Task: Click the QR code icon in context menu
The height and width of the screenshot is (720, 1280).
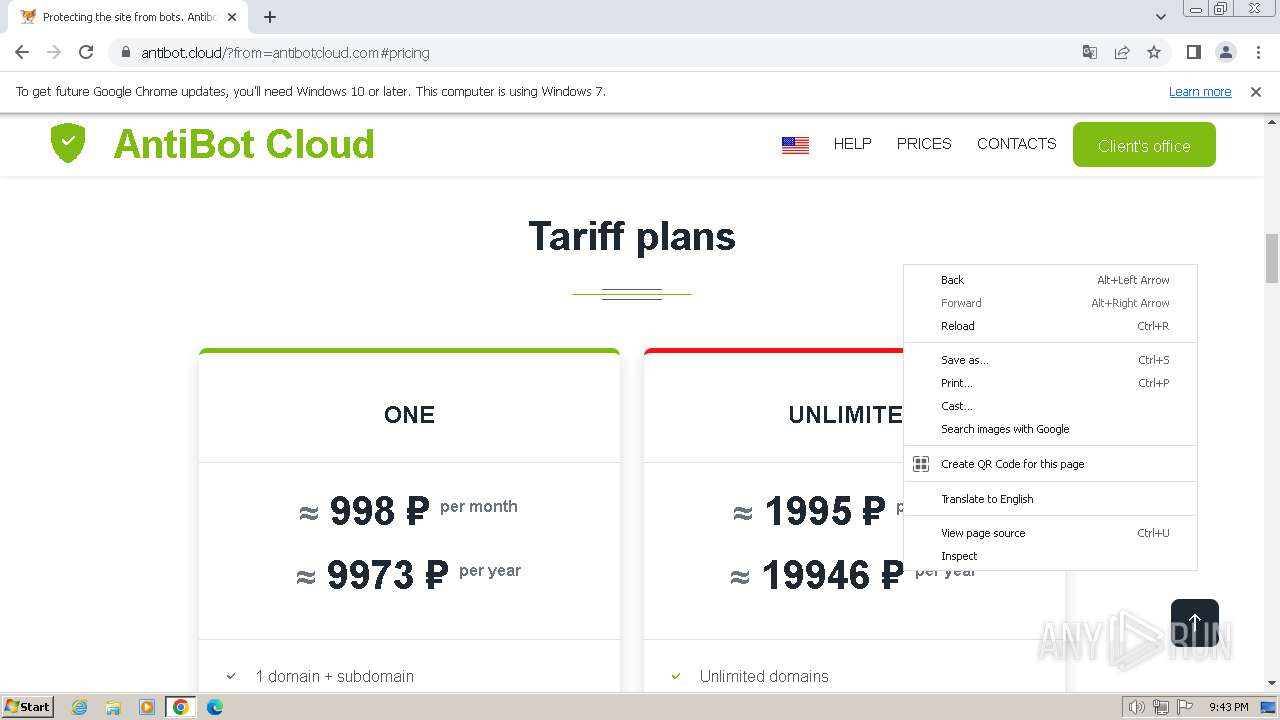Action: click(921, 464)
